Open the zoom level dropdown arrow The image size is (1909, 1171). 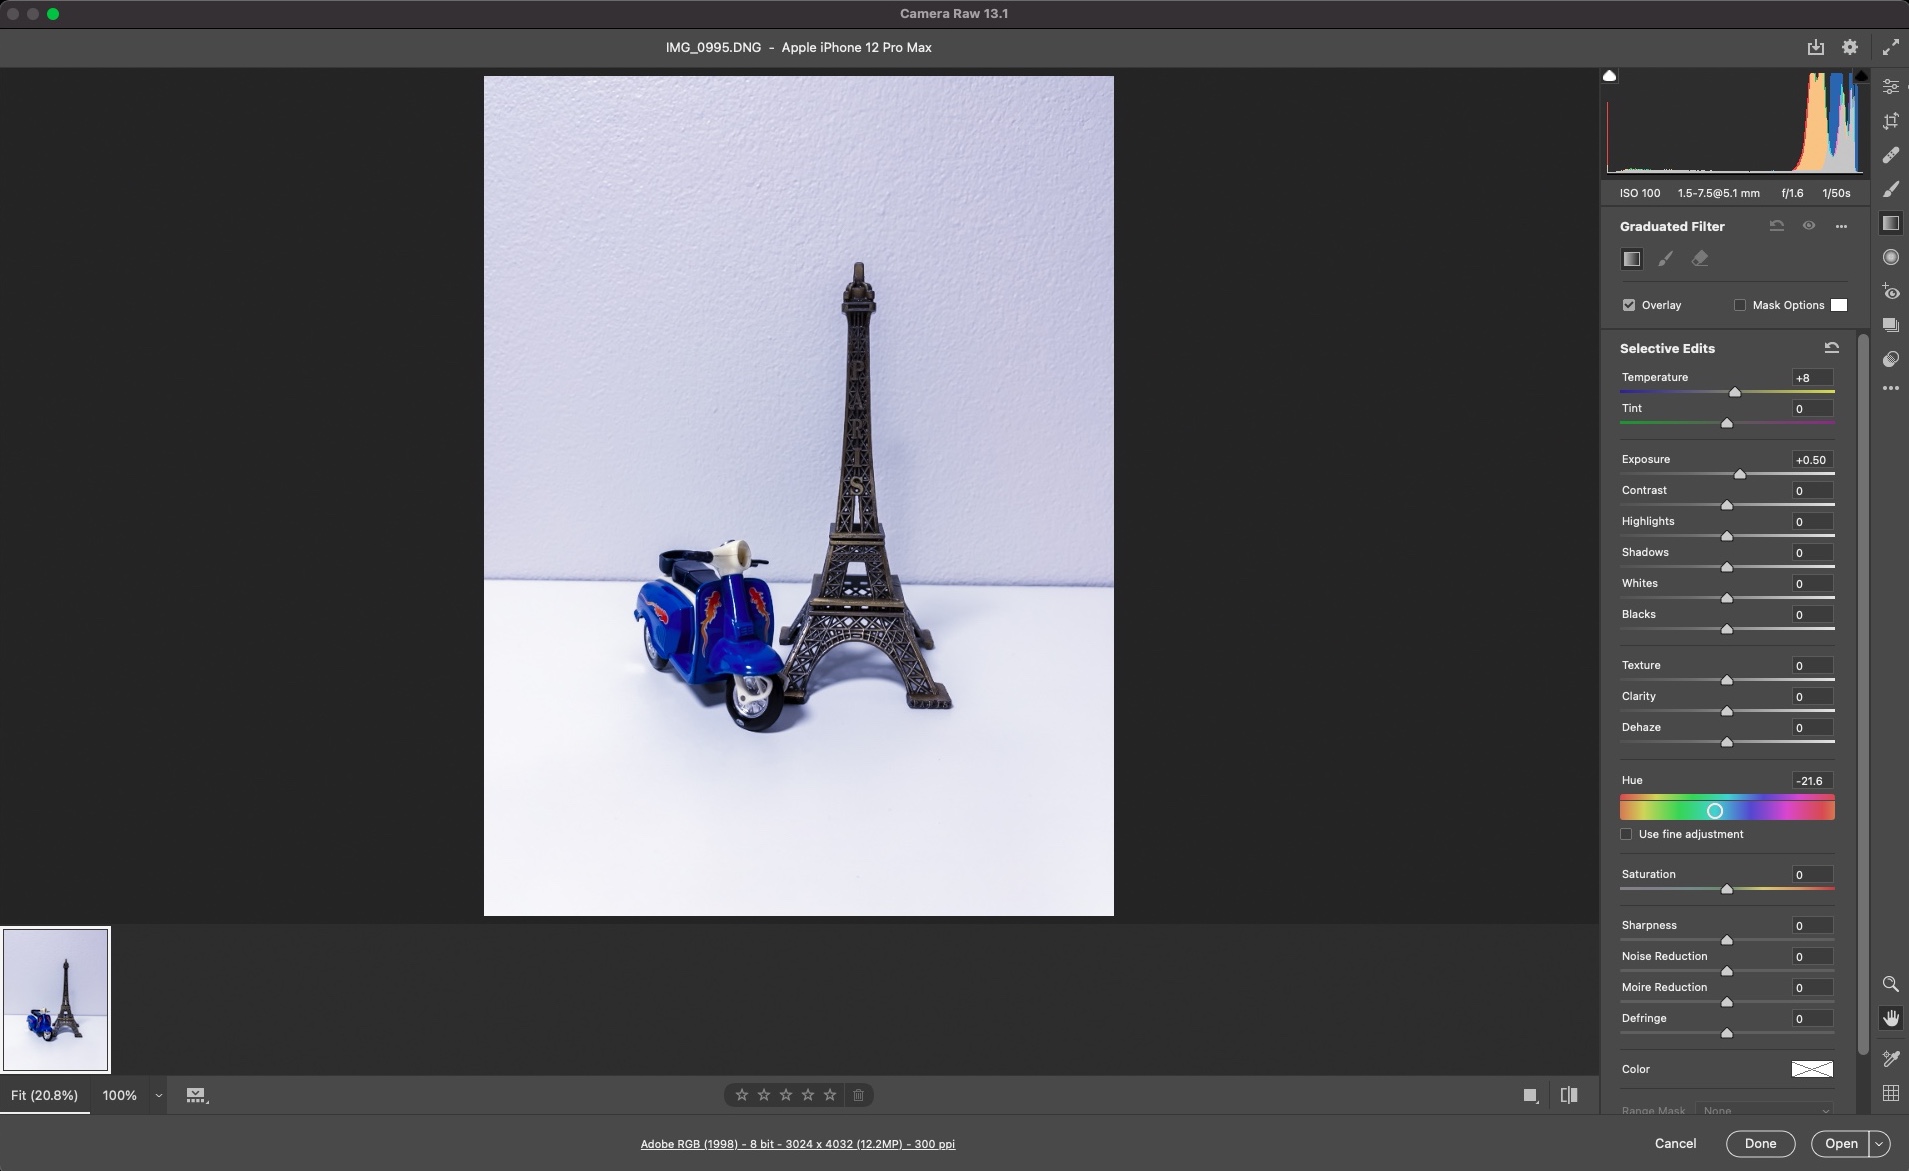pos(158,1096)
